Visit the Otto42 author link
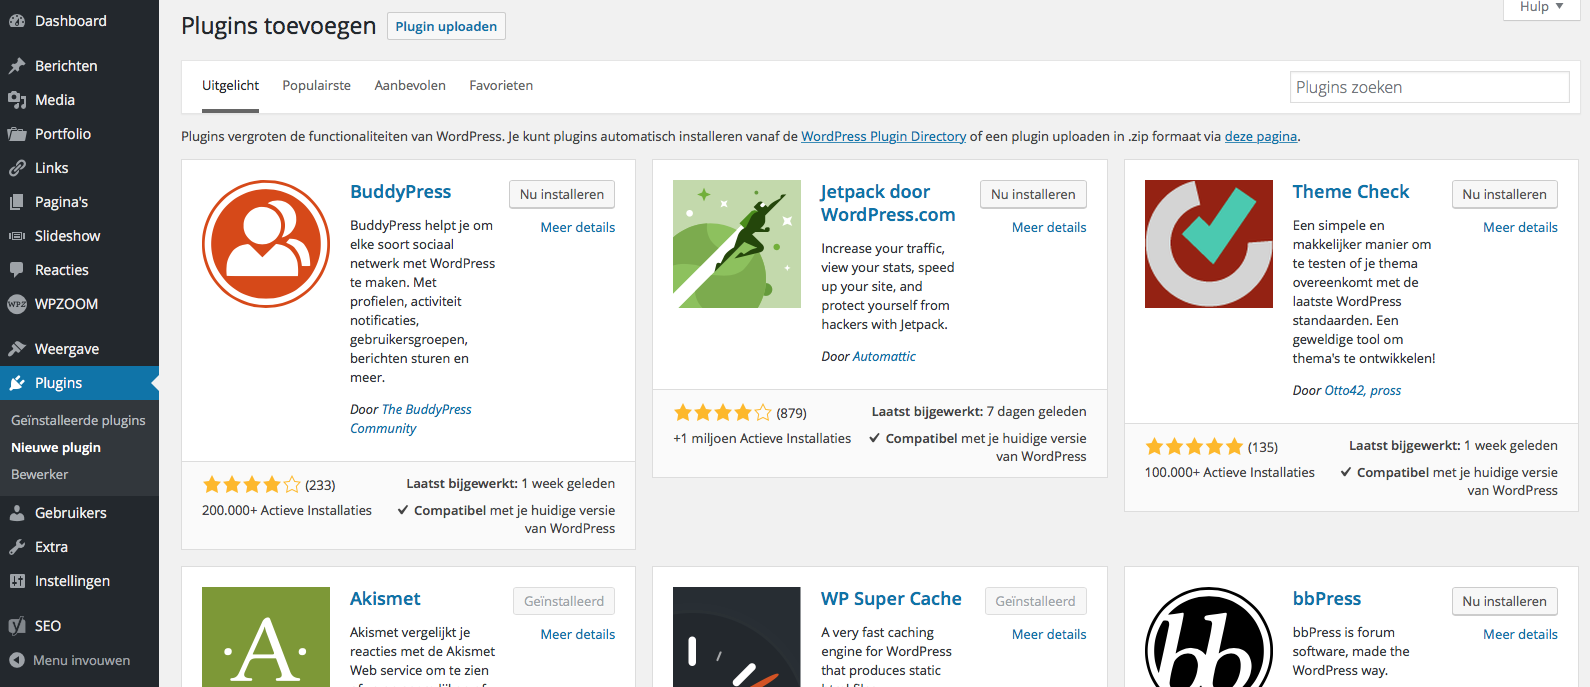Viewport: 1590px width, 687px height. click(x=1344, y=391)
